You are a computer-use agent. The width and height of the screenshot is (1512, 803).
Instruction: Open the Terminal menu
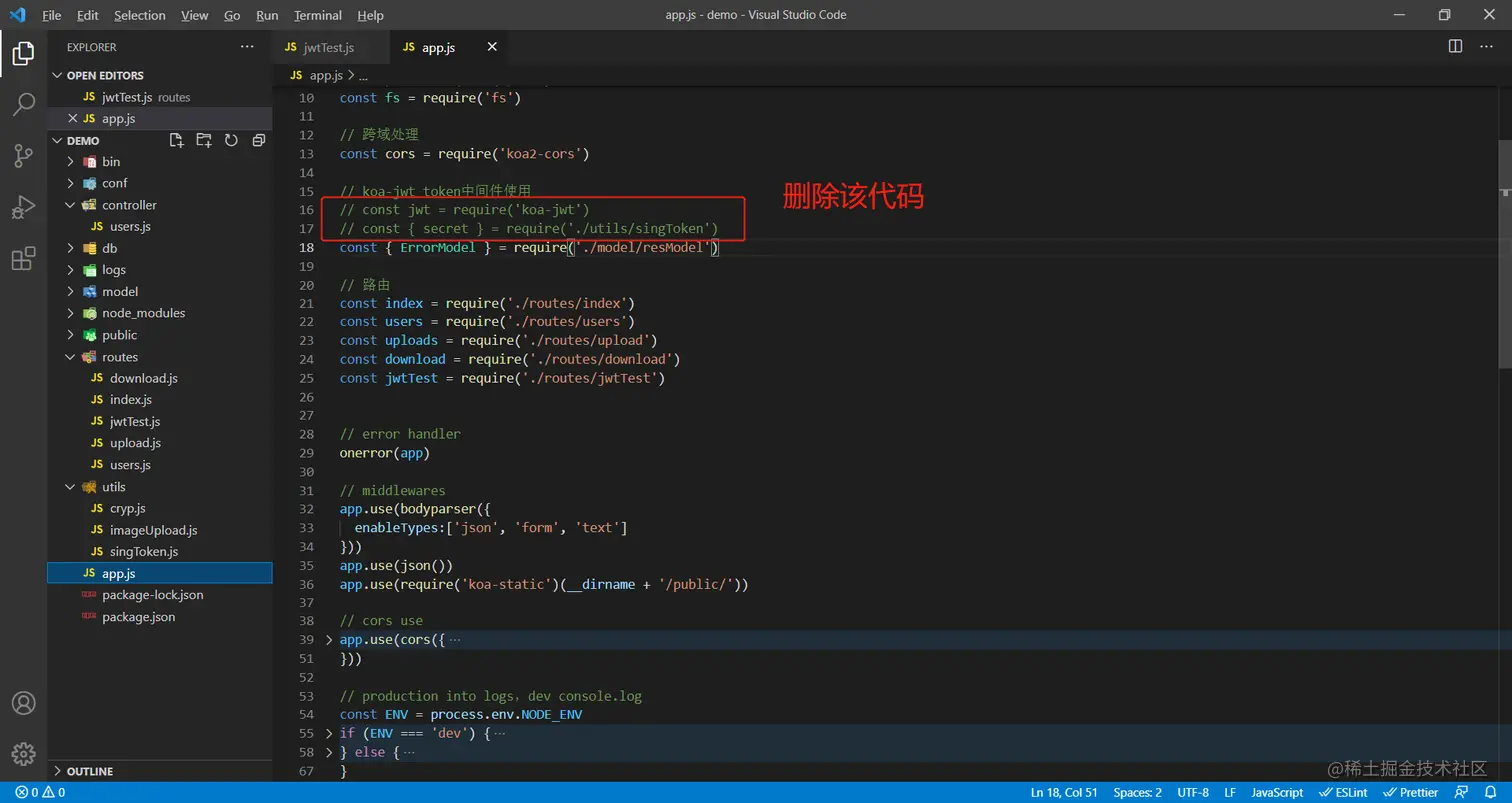317,15
